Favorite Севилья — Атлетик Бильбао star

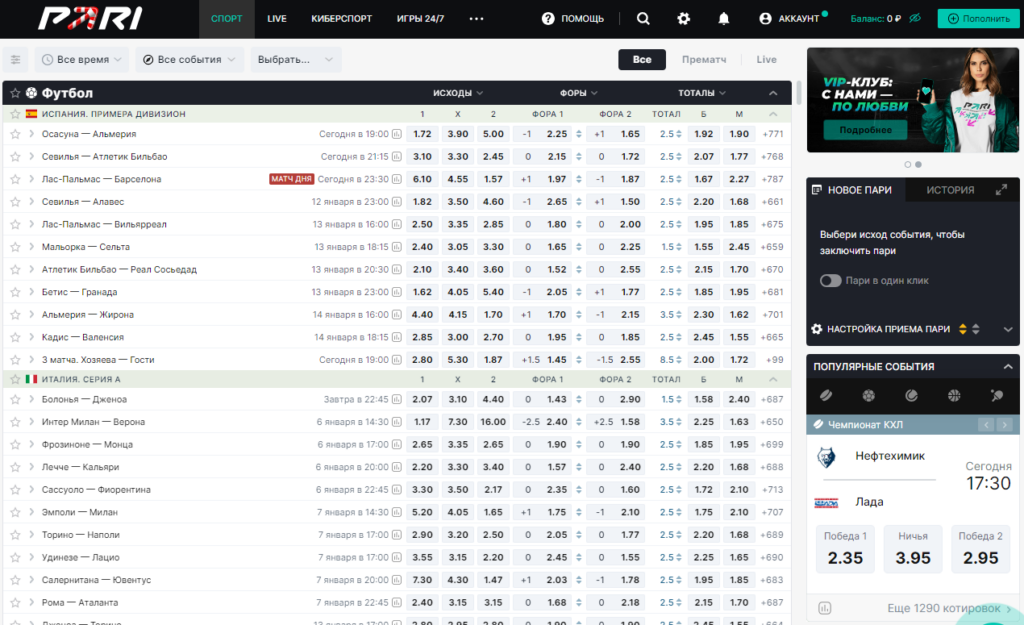click(x=15, y=157)
